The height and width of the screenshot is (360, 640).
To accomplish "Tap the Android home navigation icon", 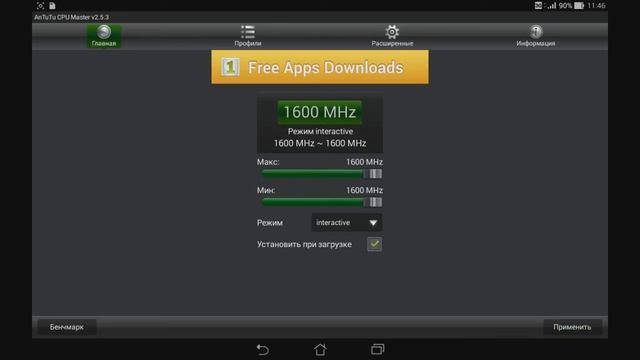I will click(320, 349).
